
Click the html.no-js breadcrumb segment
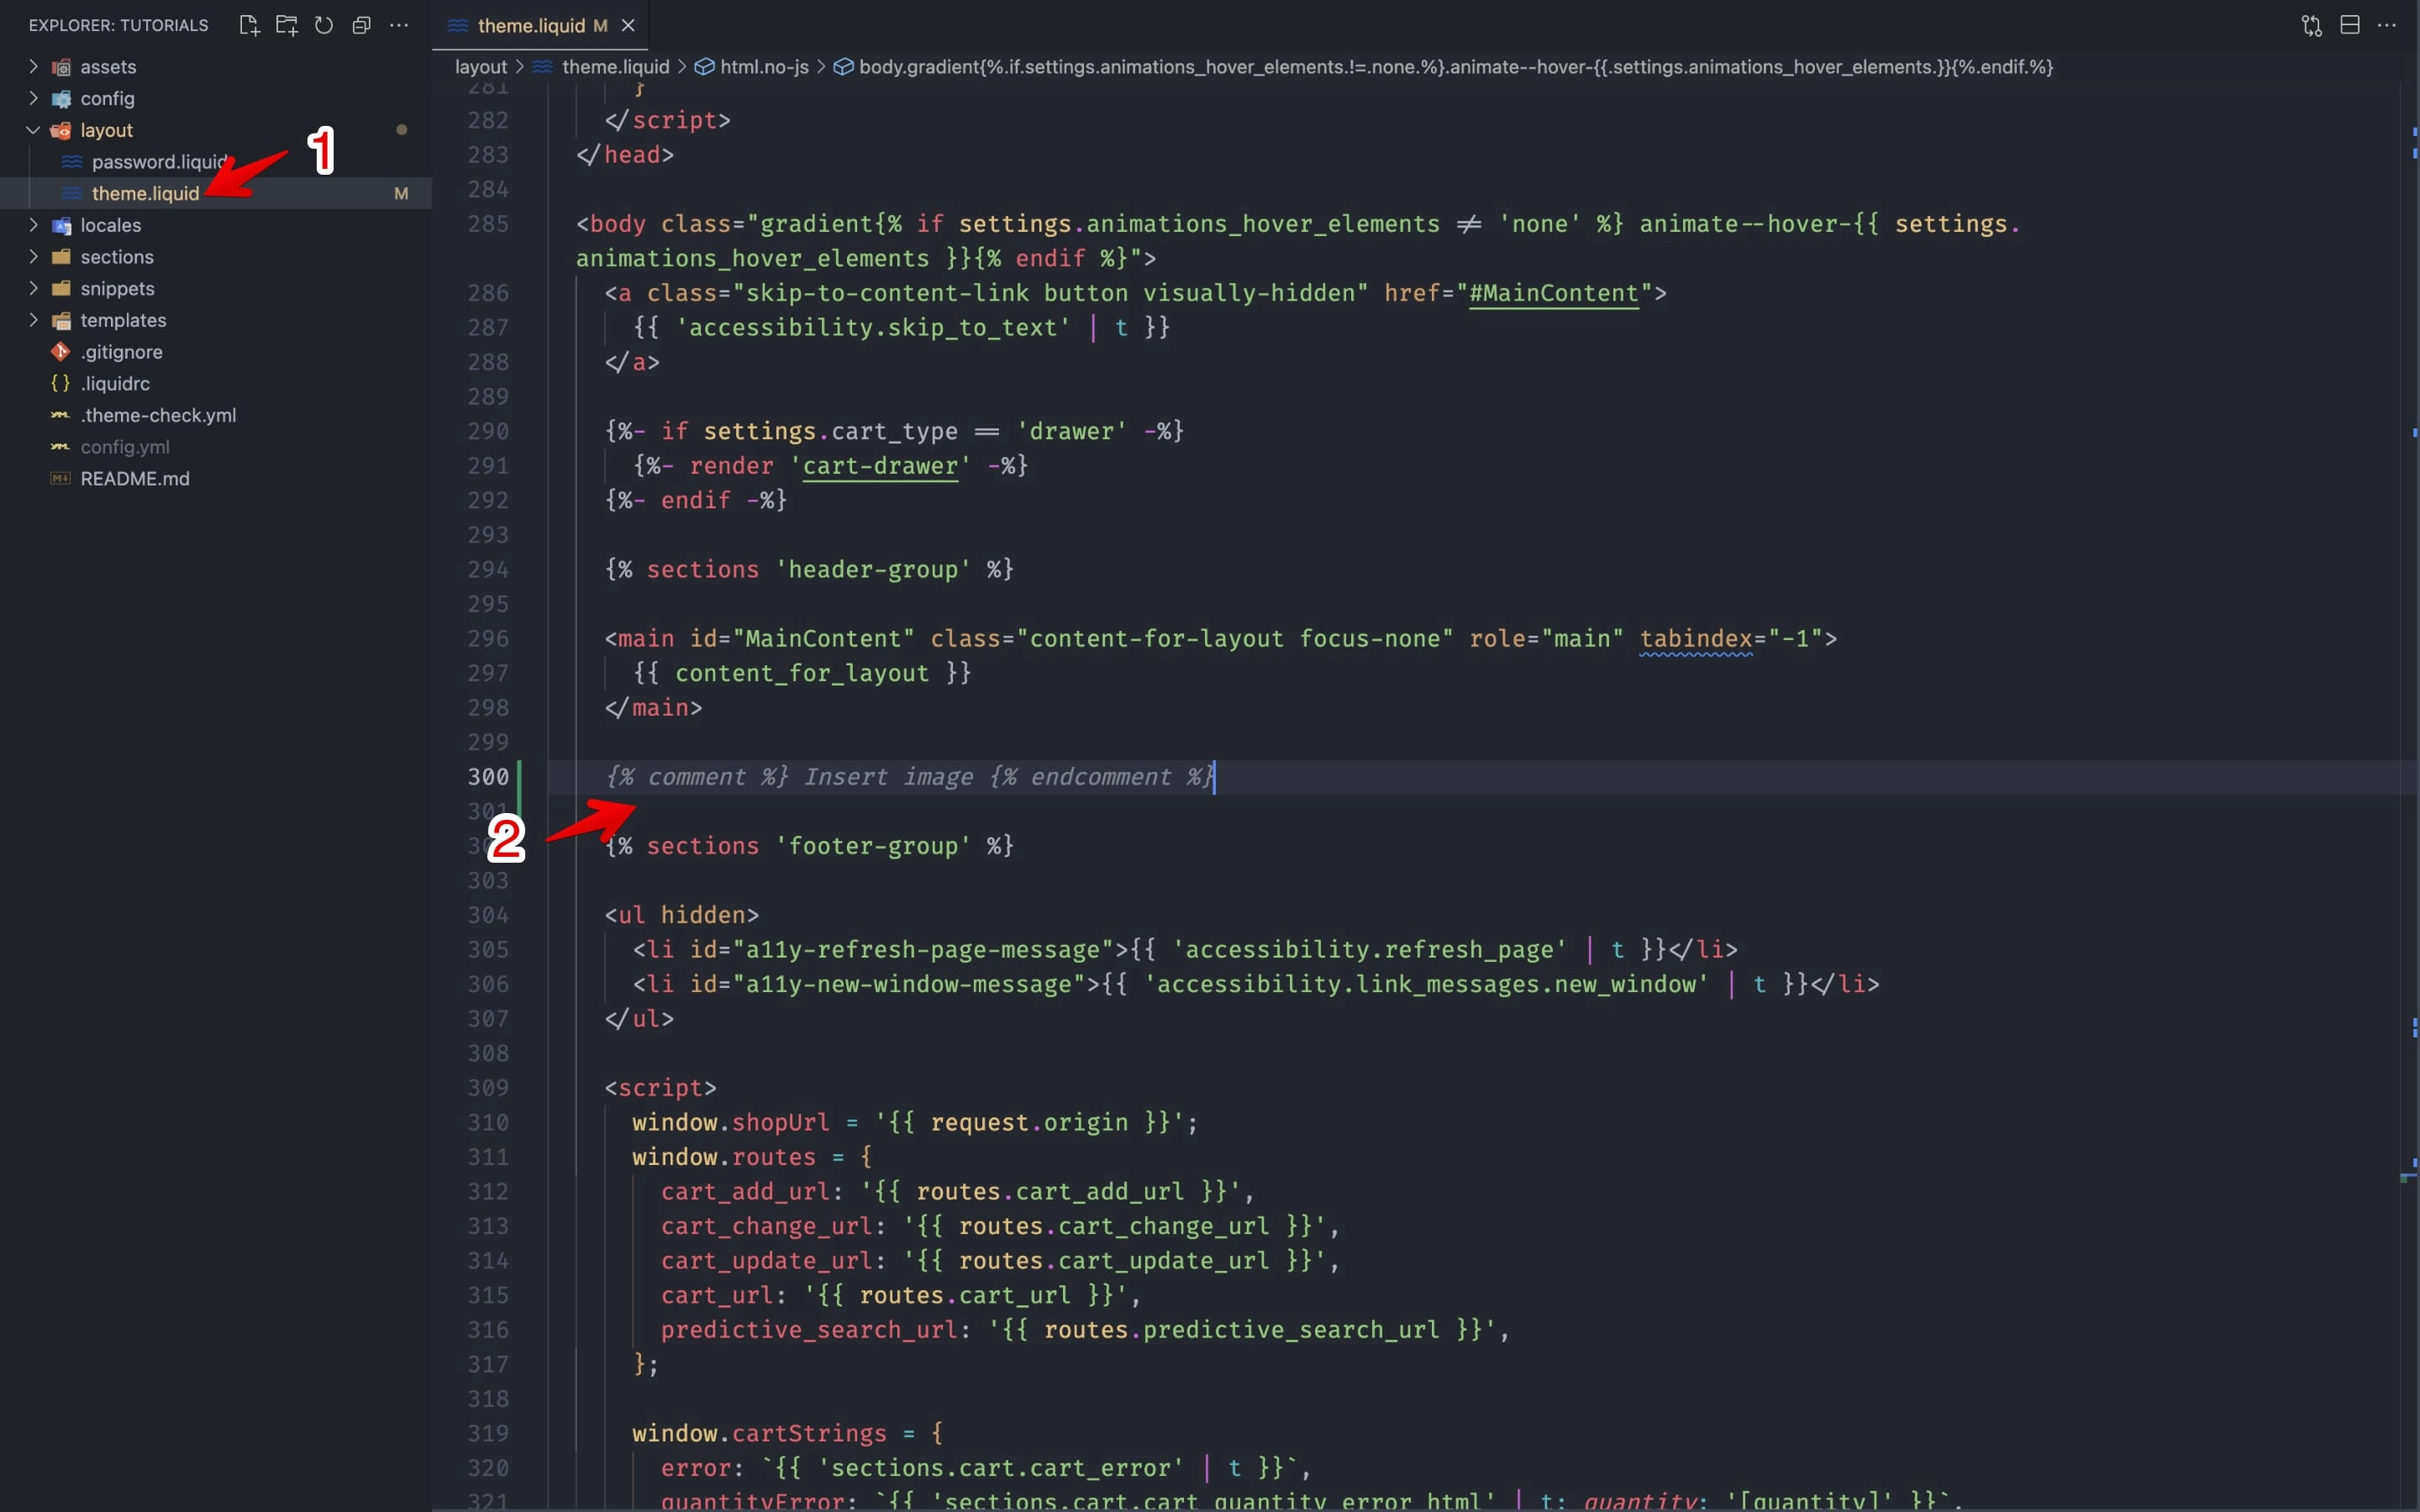(x=764, y=67)
